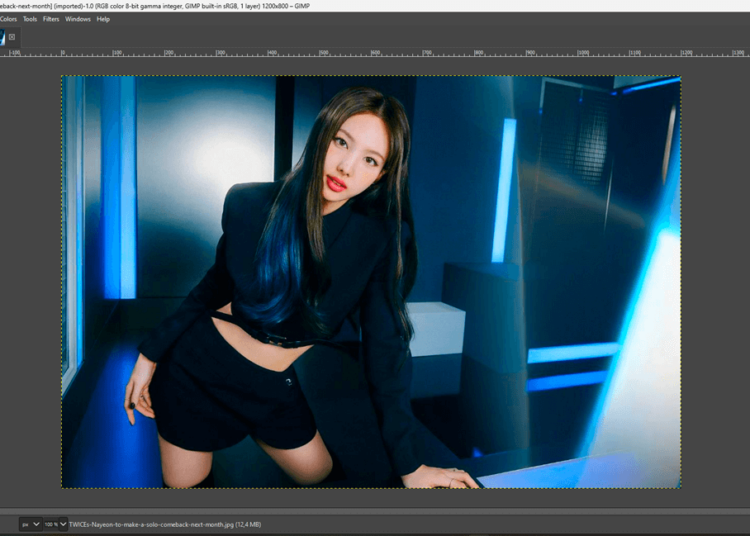
Task: Open the Help menu
Action: (x=103, y=19)
